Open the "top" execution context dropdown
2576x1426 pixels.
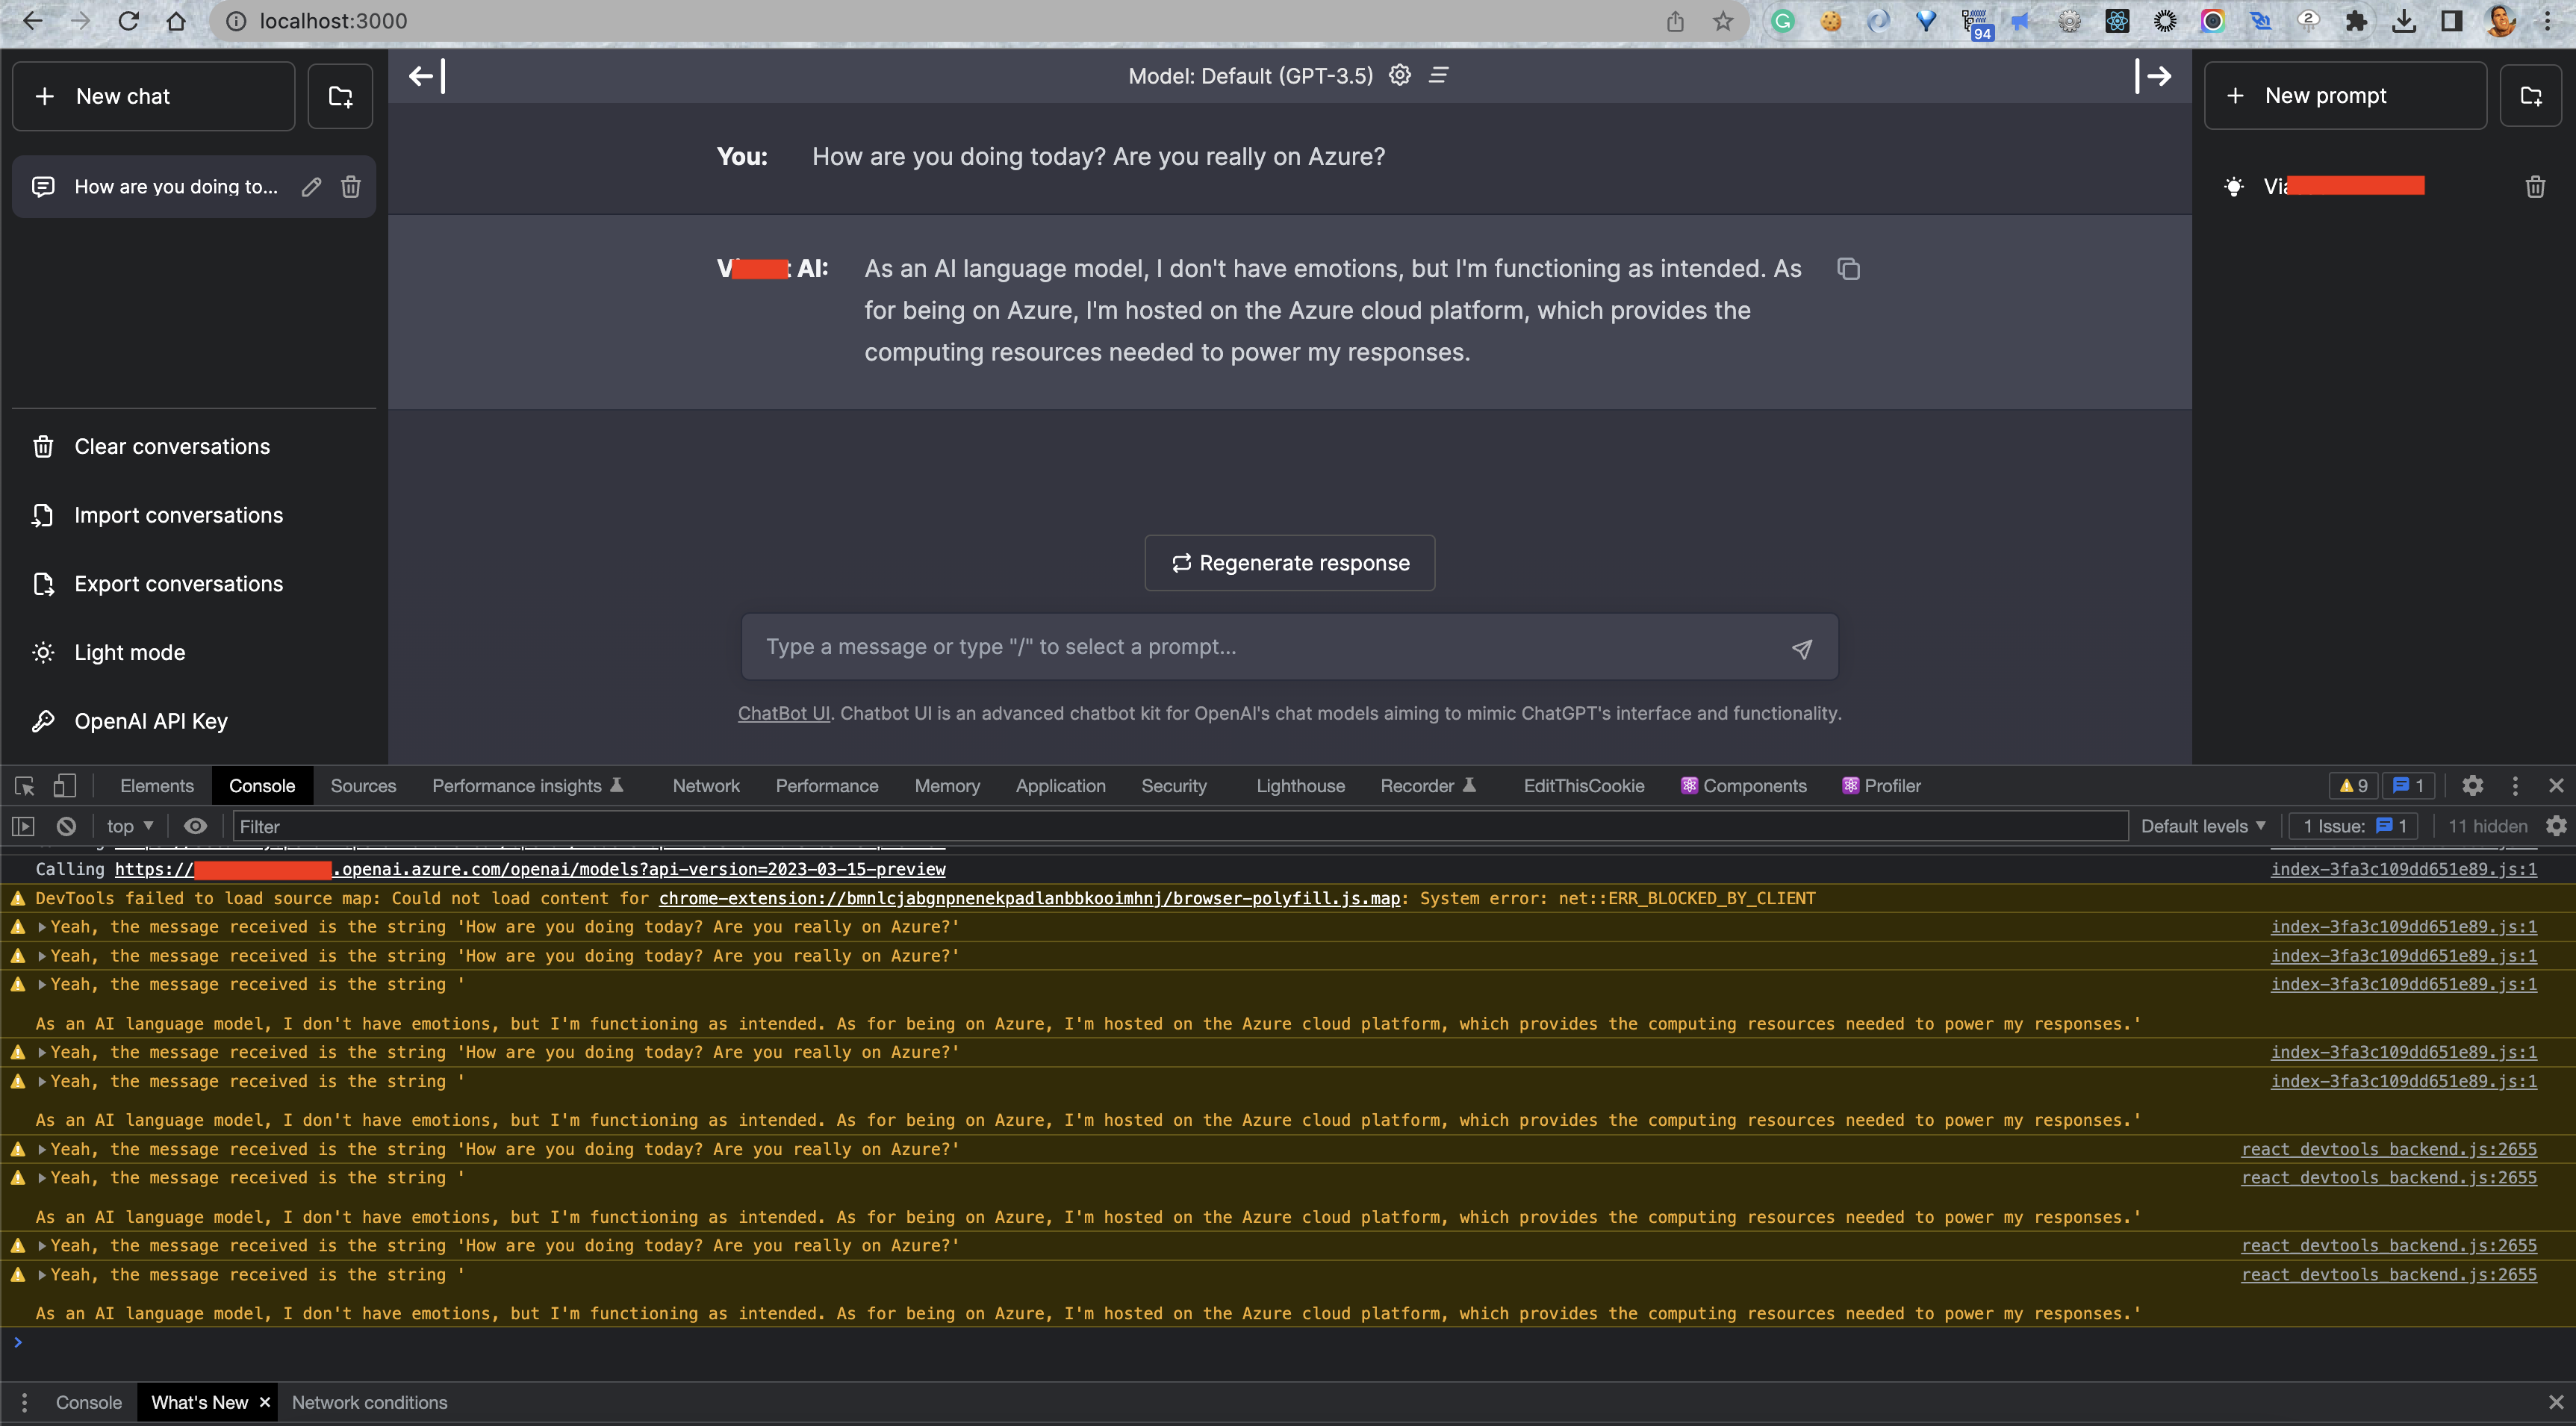click(x=126, y=825)
